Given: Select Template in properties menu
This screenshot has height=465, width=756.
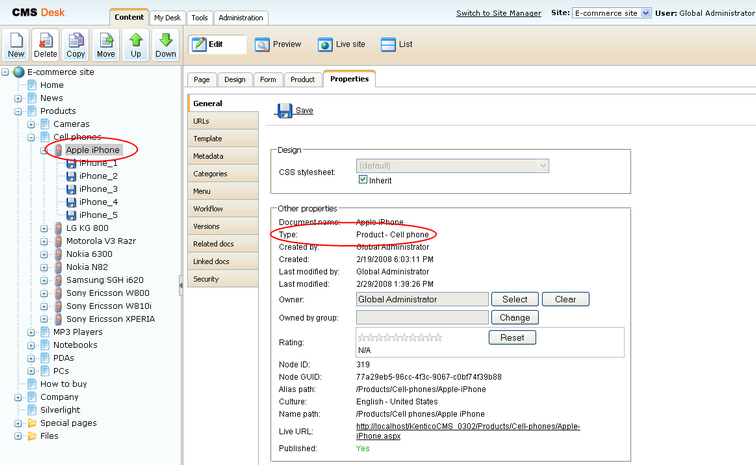Looking at the screenshot, I should 223,138.
